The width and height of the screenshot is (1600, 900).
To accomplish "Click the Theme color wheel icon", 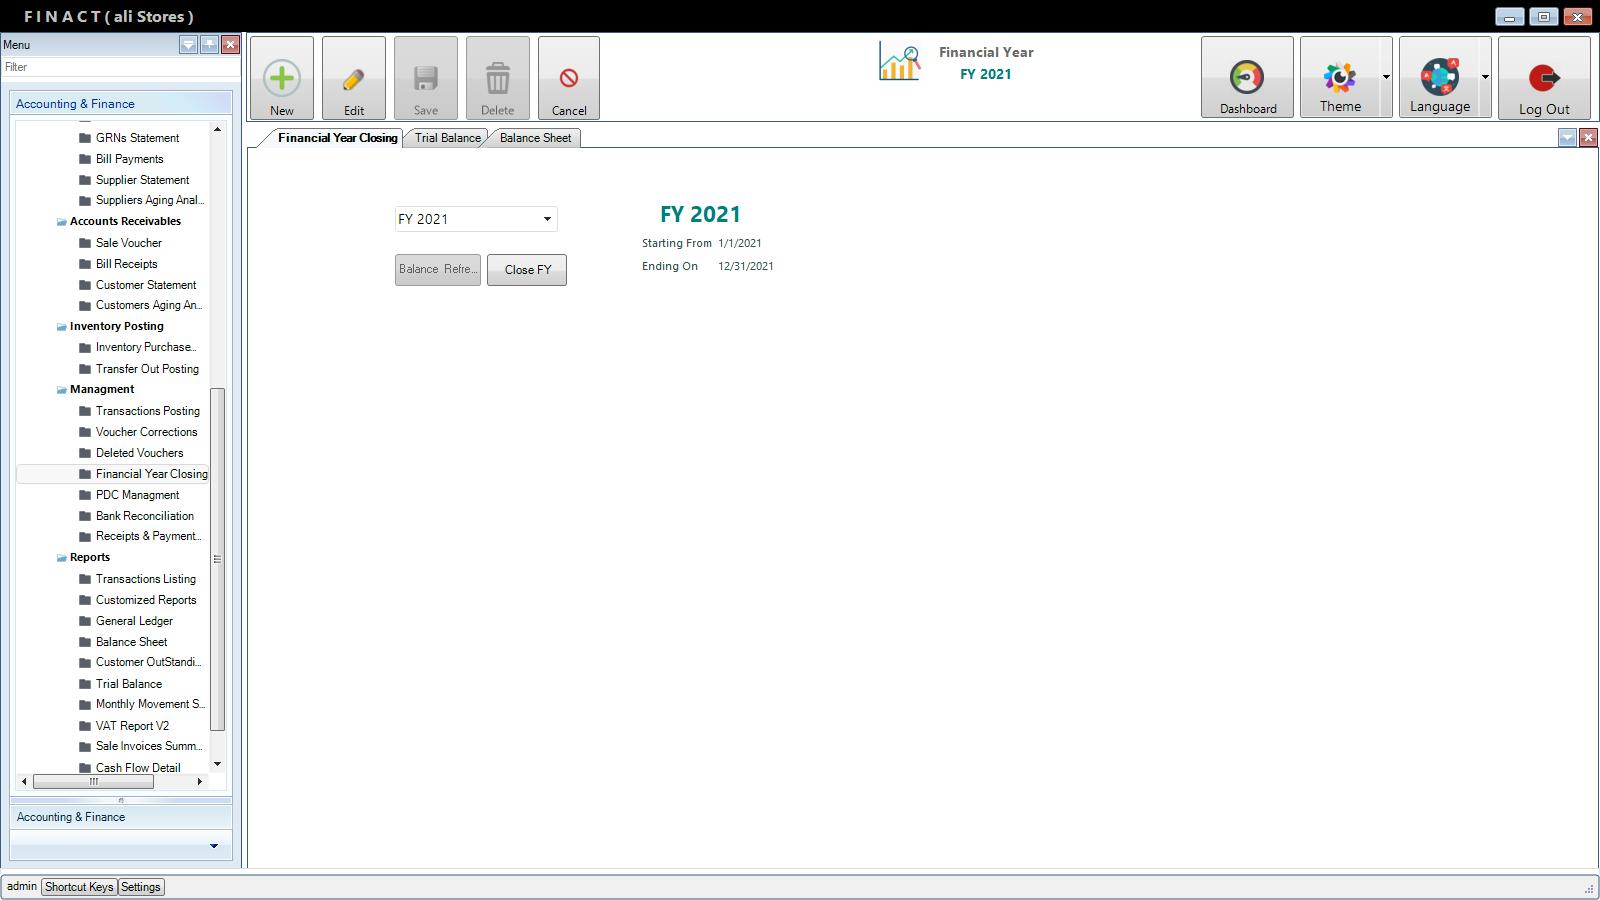I will [1339, 78].
